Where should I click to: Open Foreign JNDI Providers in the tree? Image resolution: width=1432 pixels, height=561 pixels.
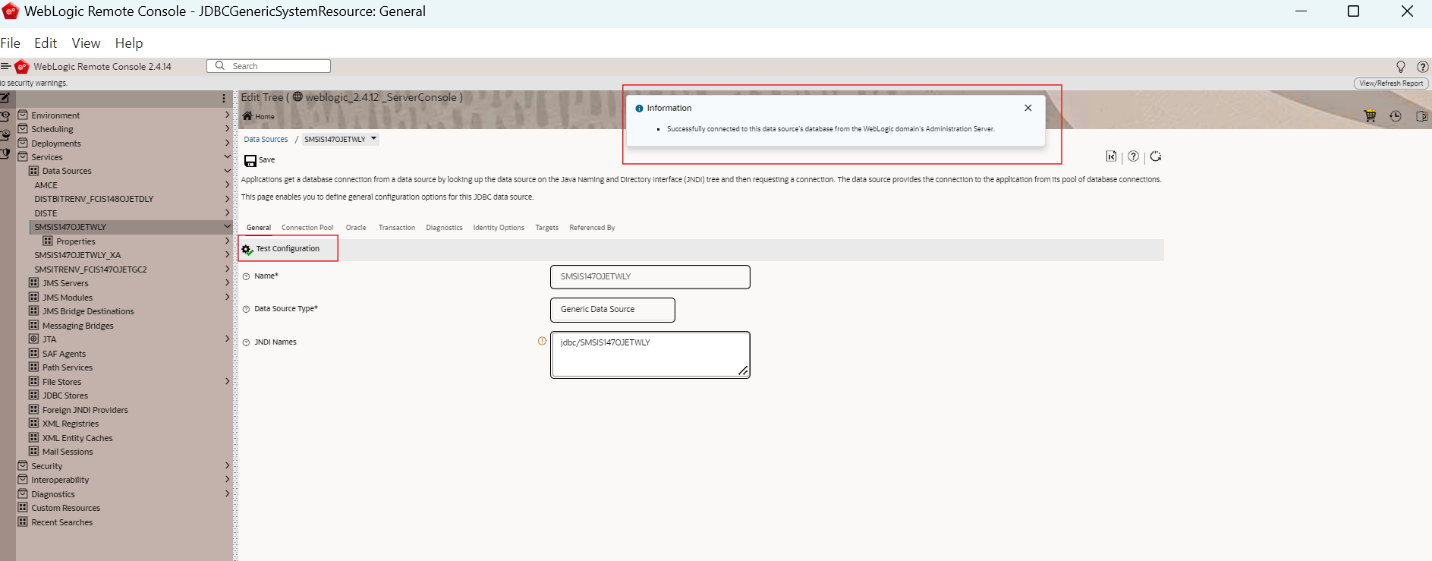click(x=85, y=409)
